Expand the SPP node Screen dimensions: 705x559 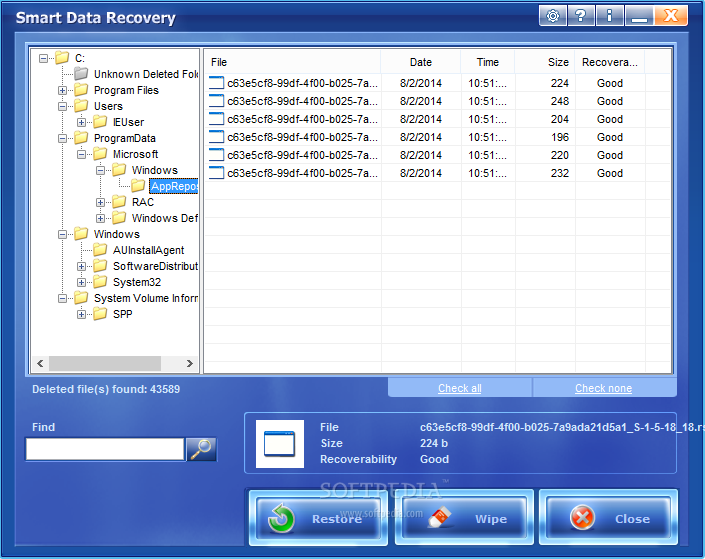[x=81, y=314]
